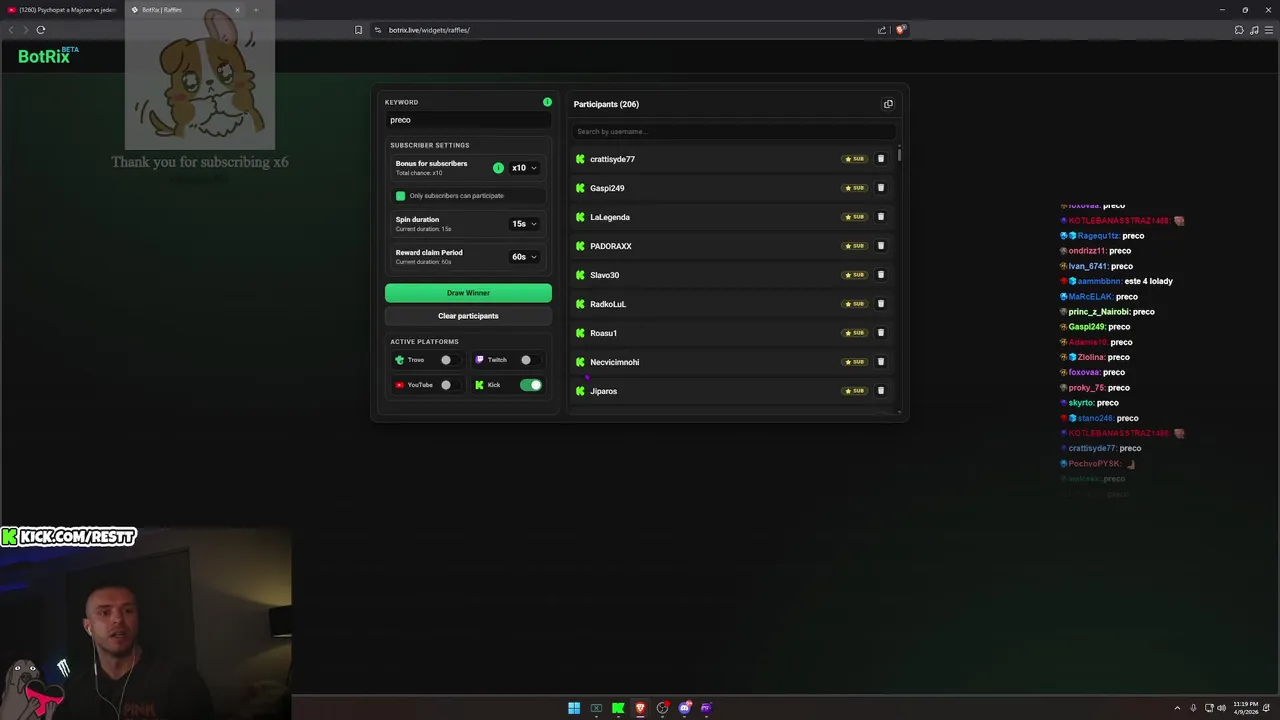The height and width of the screenshot is (720, 1280).
Task: Open Reward claim Period 60s dropdown
Action: (x=525, y=257)
